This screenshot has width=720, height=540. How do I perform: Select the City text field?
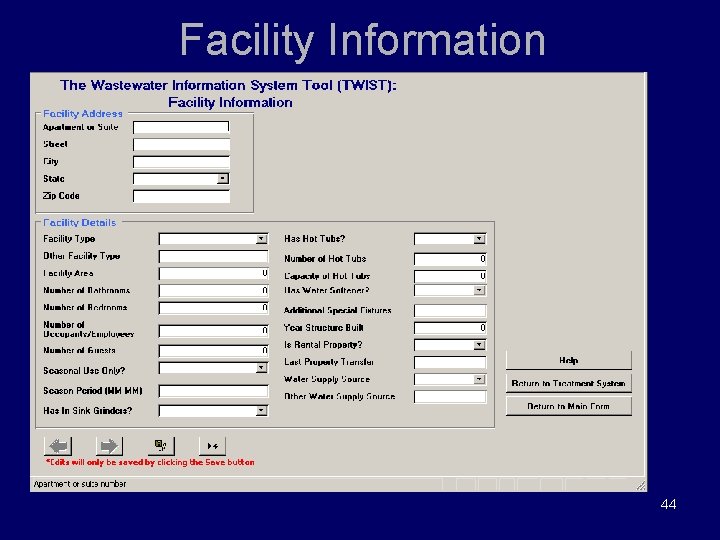click(181, 162)
